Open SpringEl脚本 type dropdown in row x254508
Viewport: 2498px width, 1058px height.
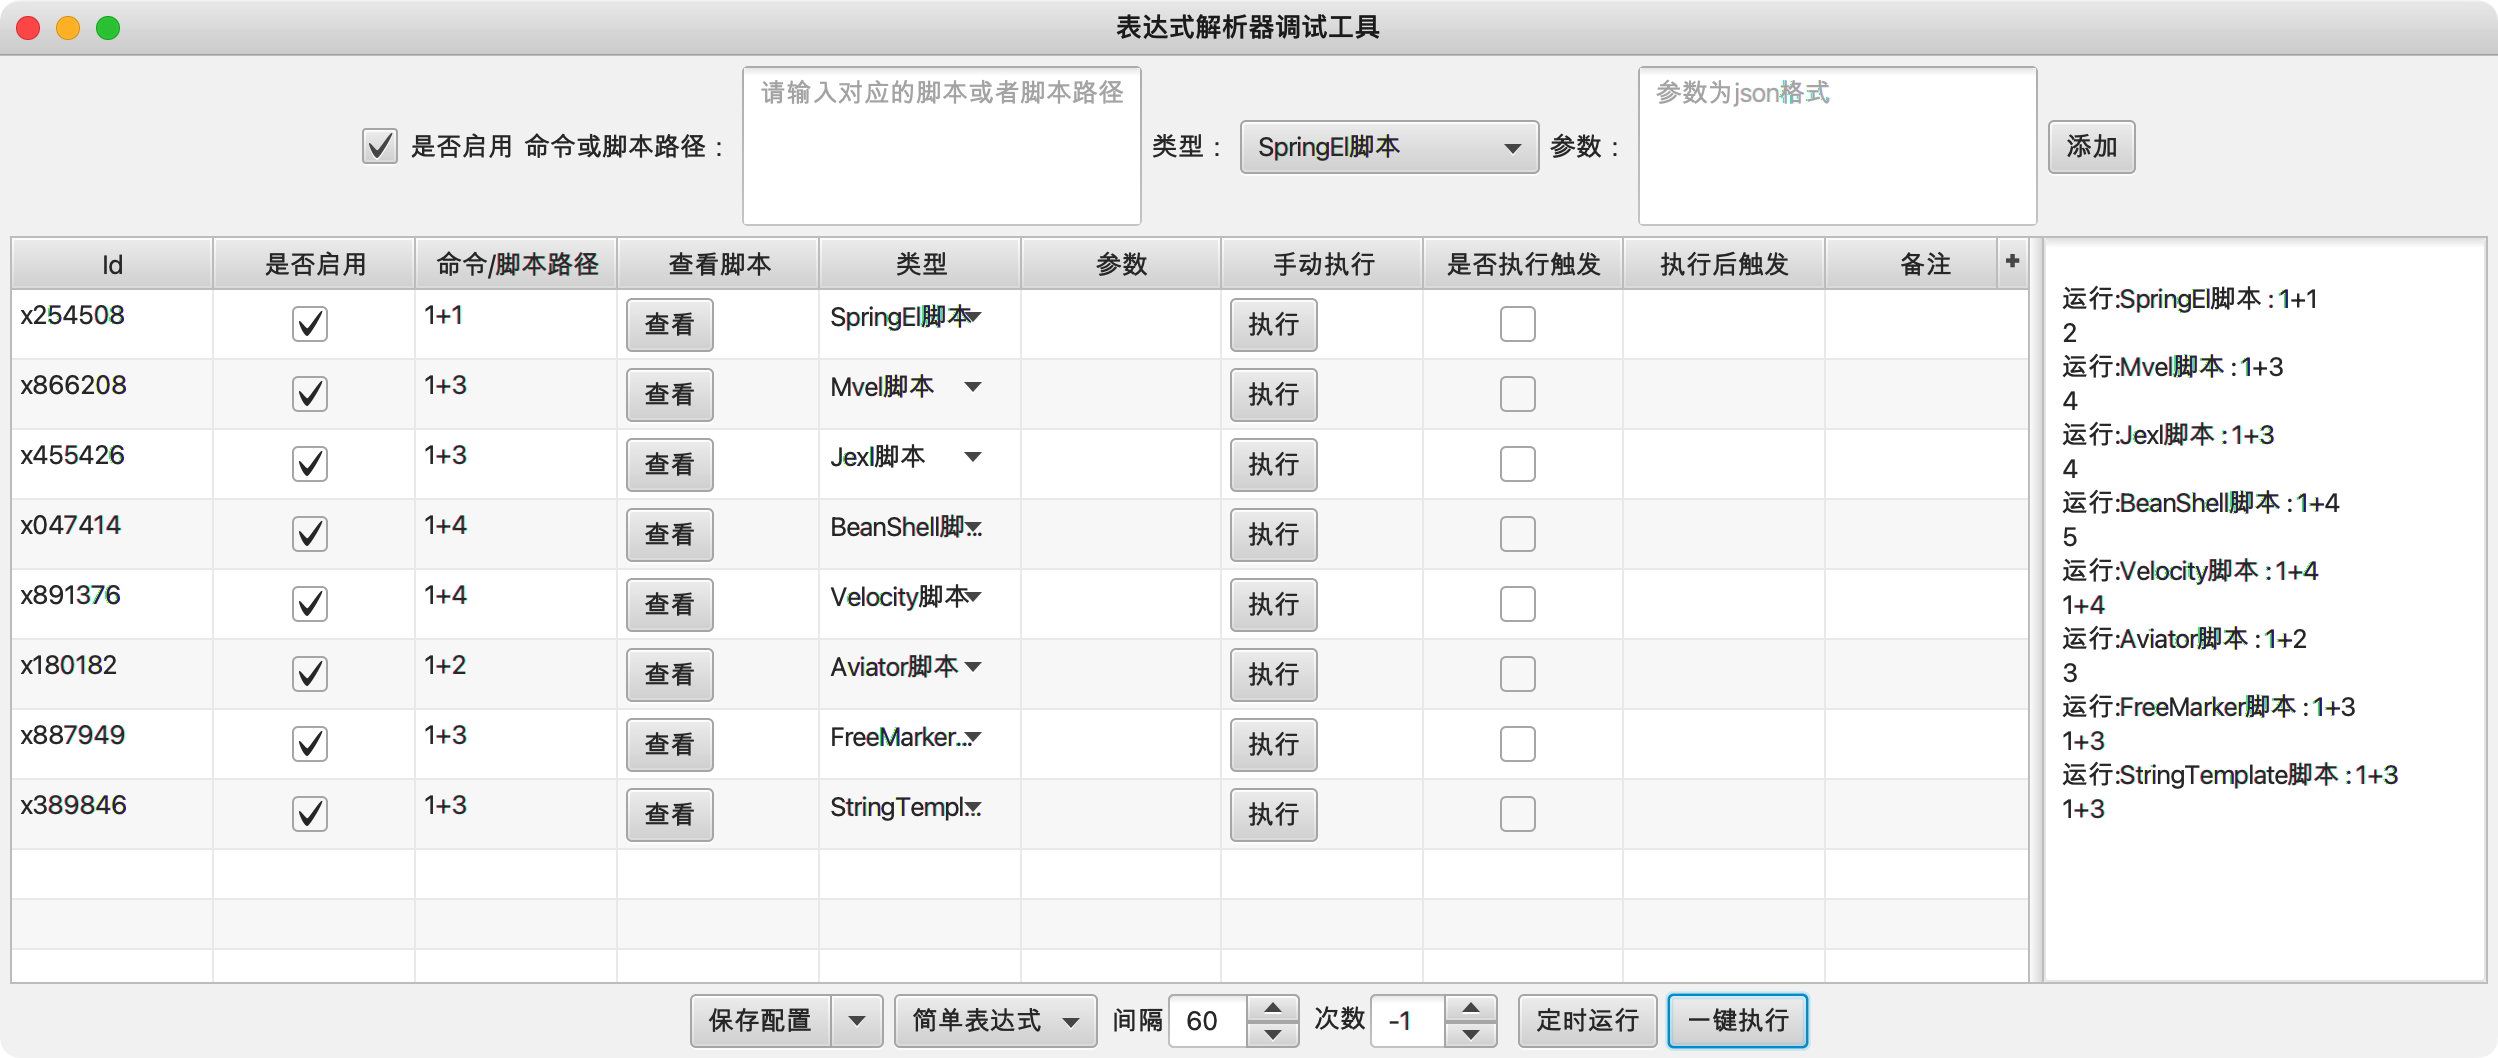906,317
